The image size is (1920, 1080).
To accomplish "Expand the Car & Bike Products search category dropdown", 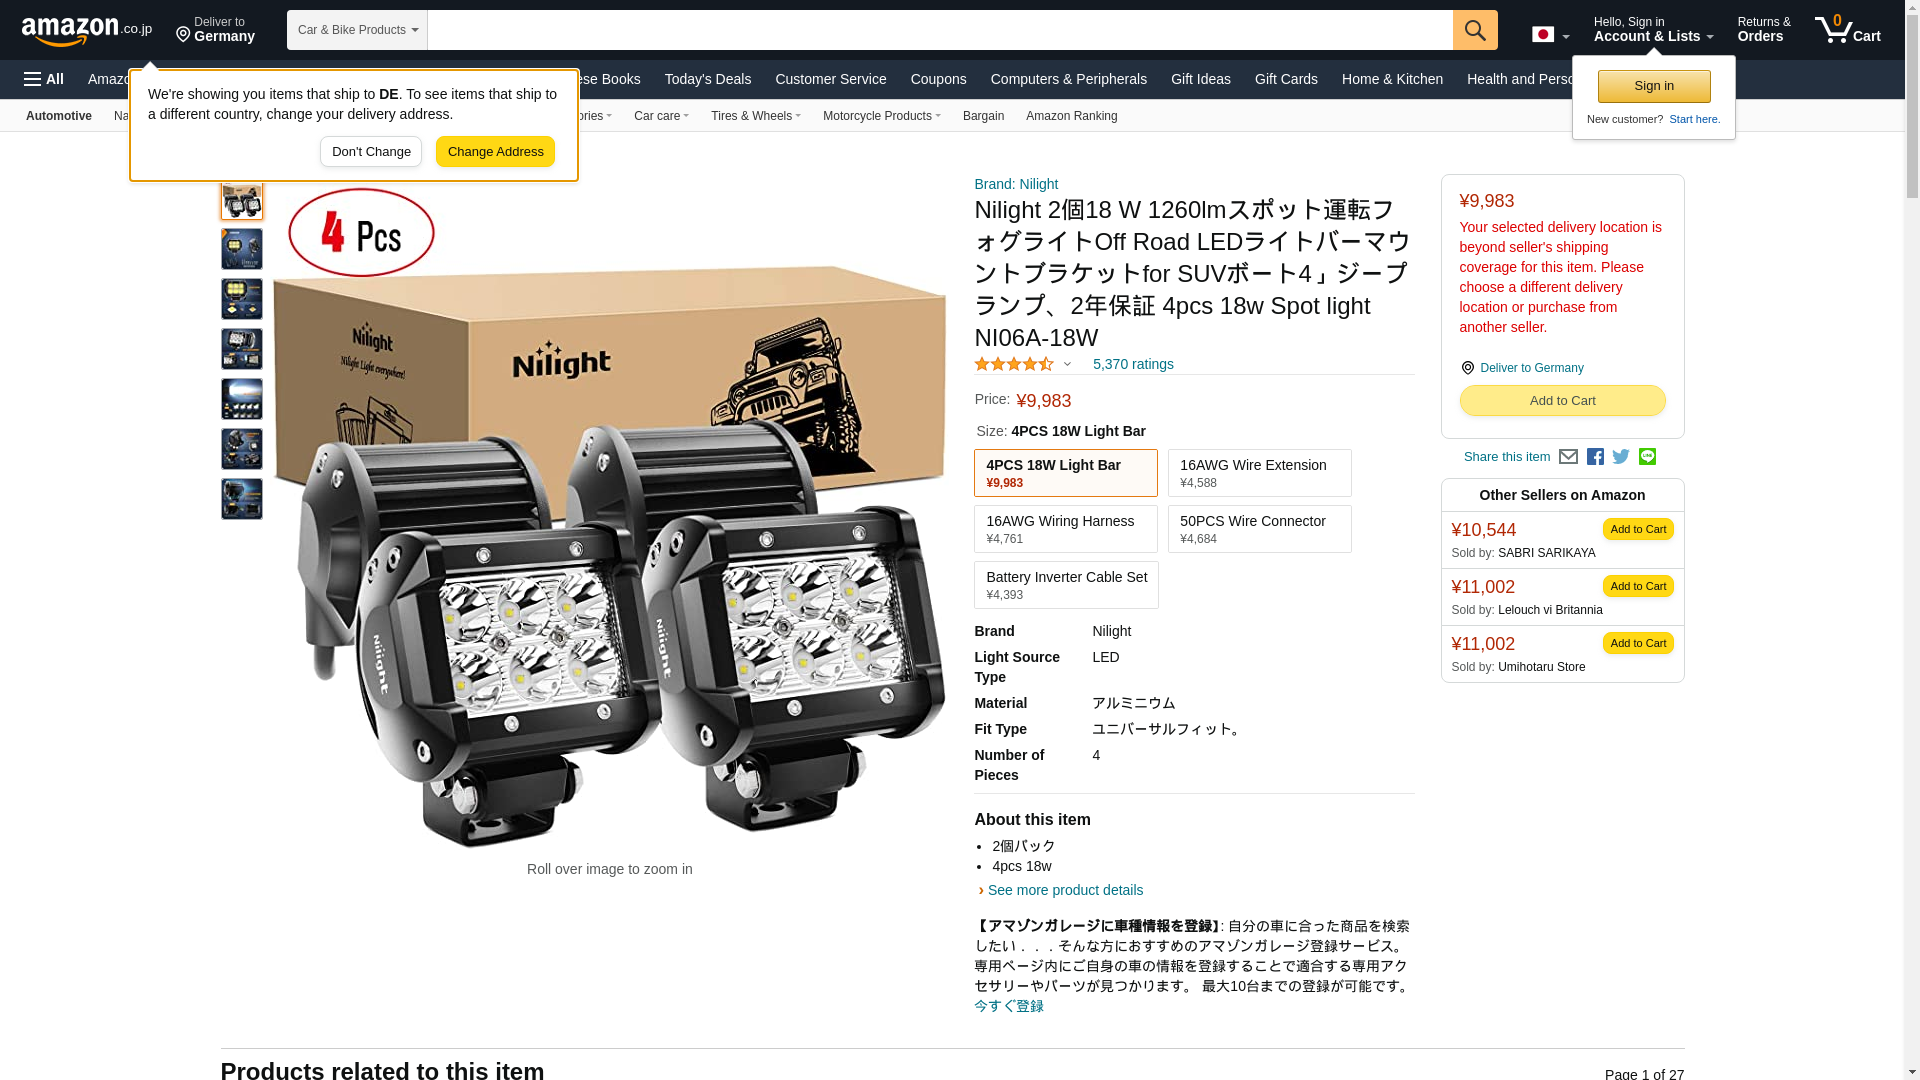I will [x=357, y=30].
